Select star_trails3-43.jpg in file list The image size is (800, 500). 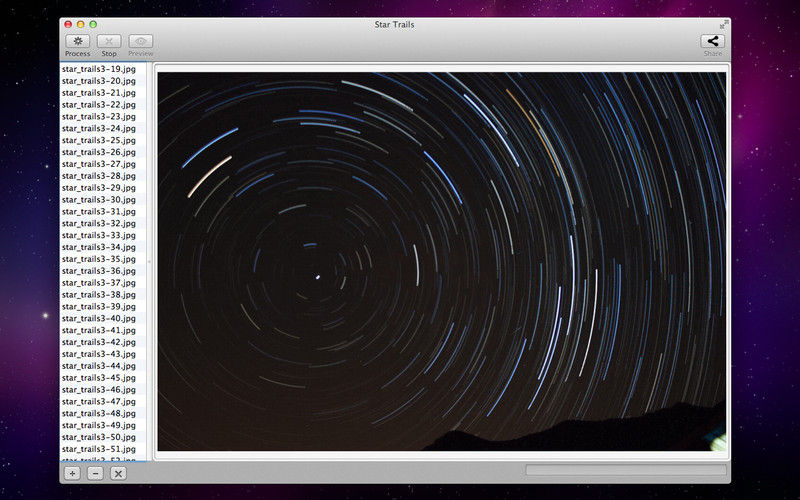pos(103,354)
